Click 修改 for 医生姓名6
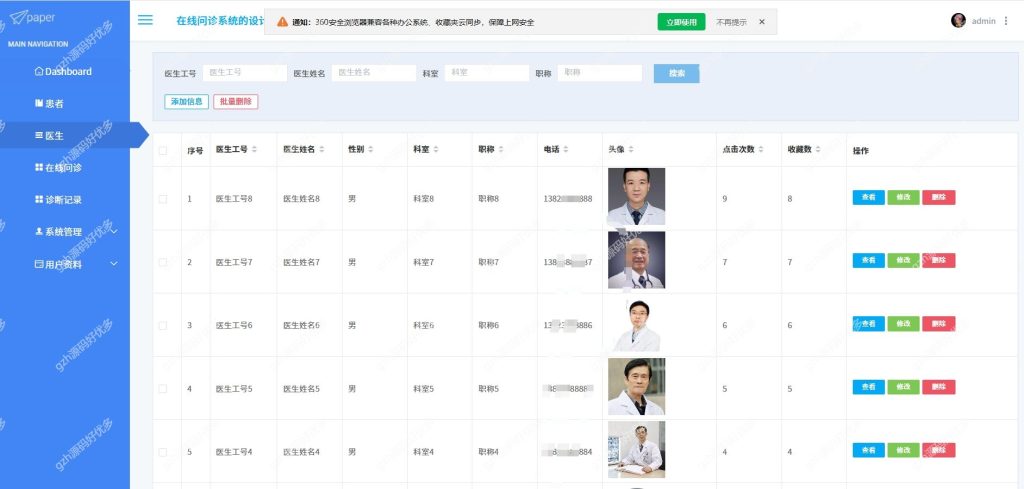This screenshot has width=1024, height=489. pyautogui.click(x=903, y=324)
